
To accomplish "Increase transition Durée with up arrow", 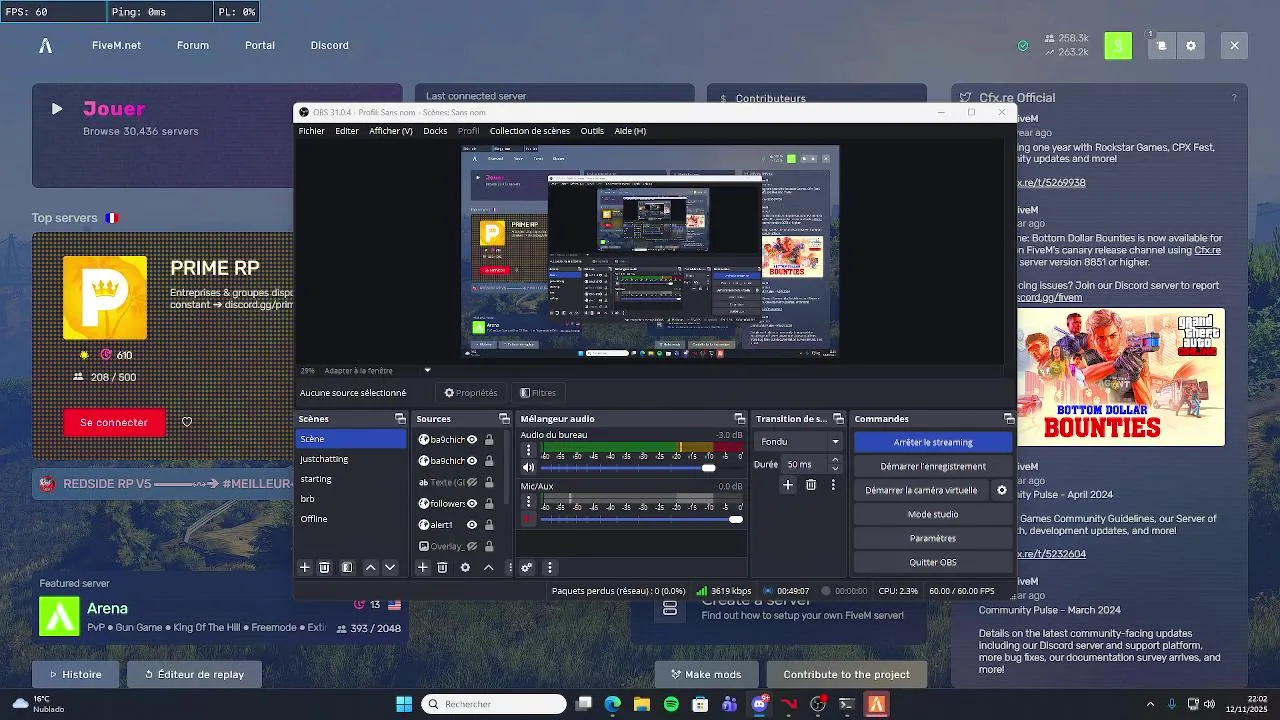I will (x=835, y=460).
